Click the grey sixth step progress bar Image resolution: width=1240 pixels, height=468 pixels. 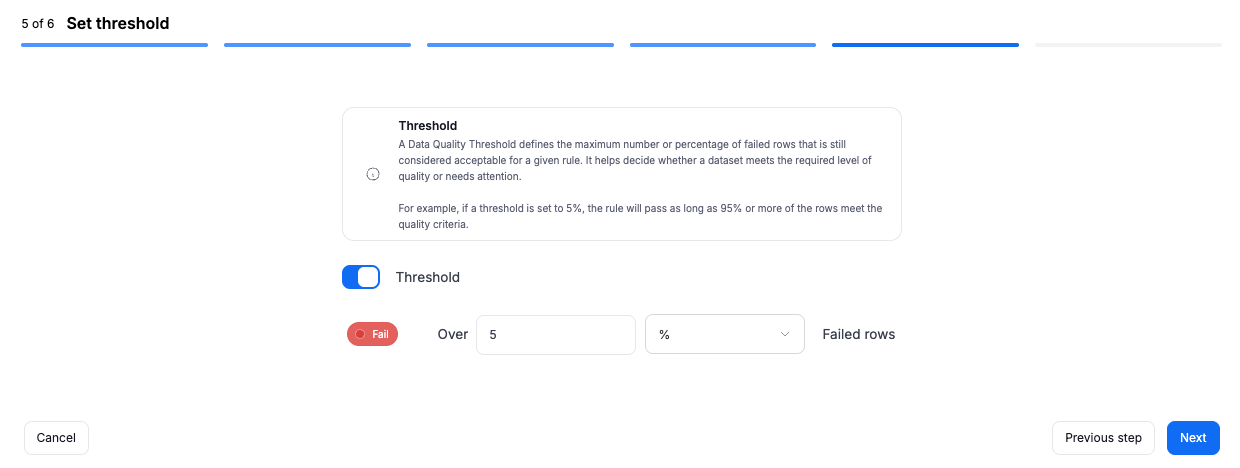click(x=1128, y=45)
